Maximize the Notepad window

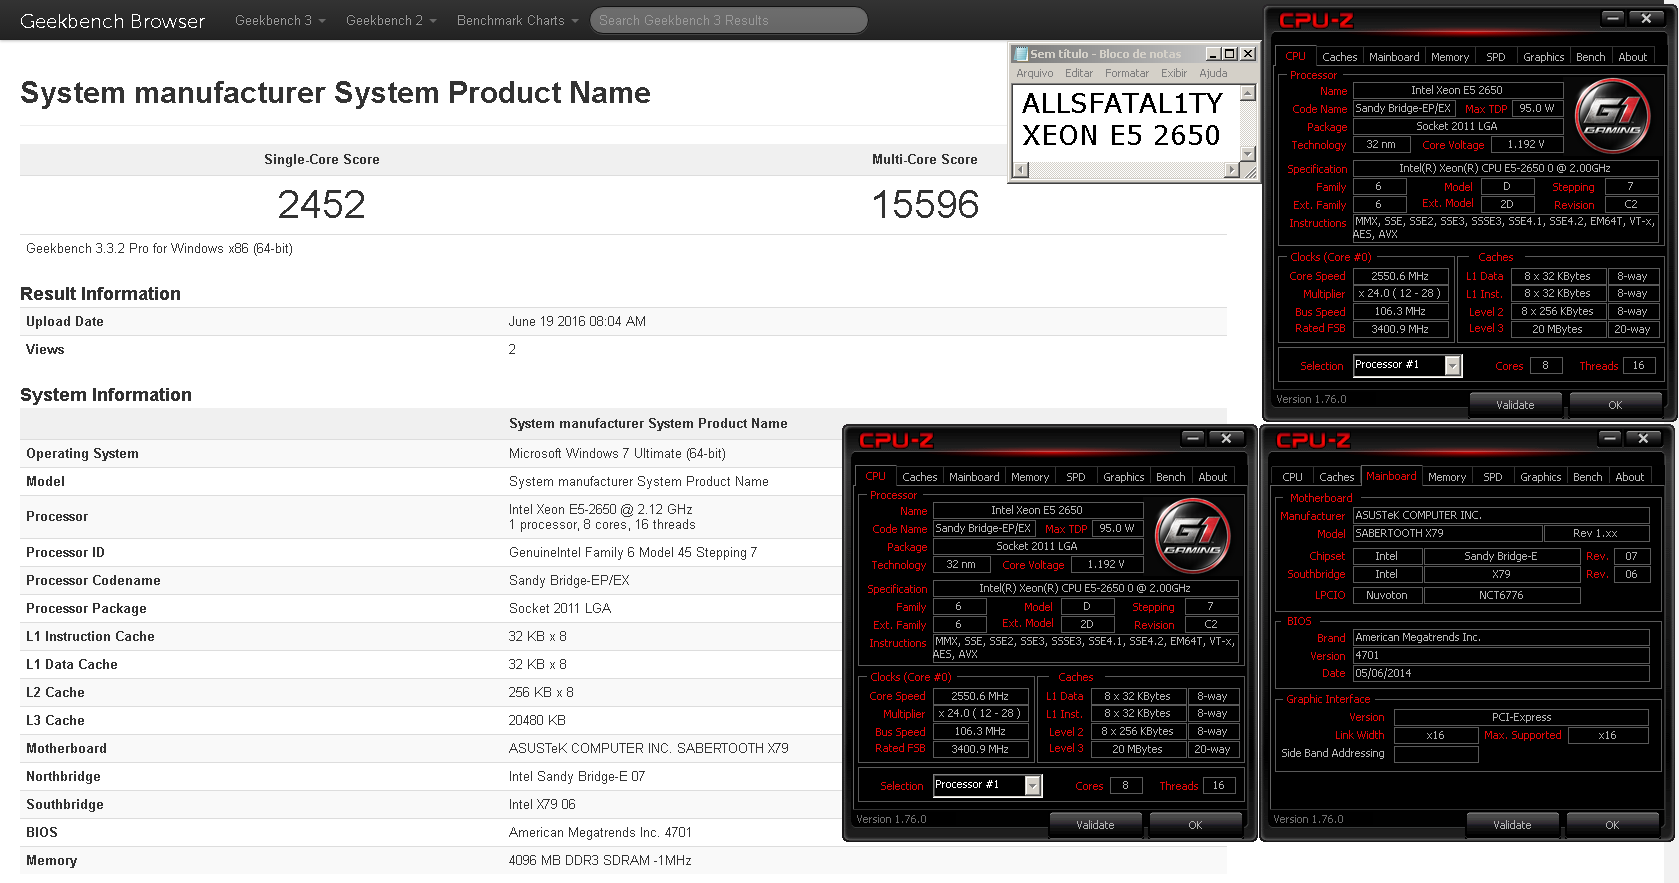1230,54
